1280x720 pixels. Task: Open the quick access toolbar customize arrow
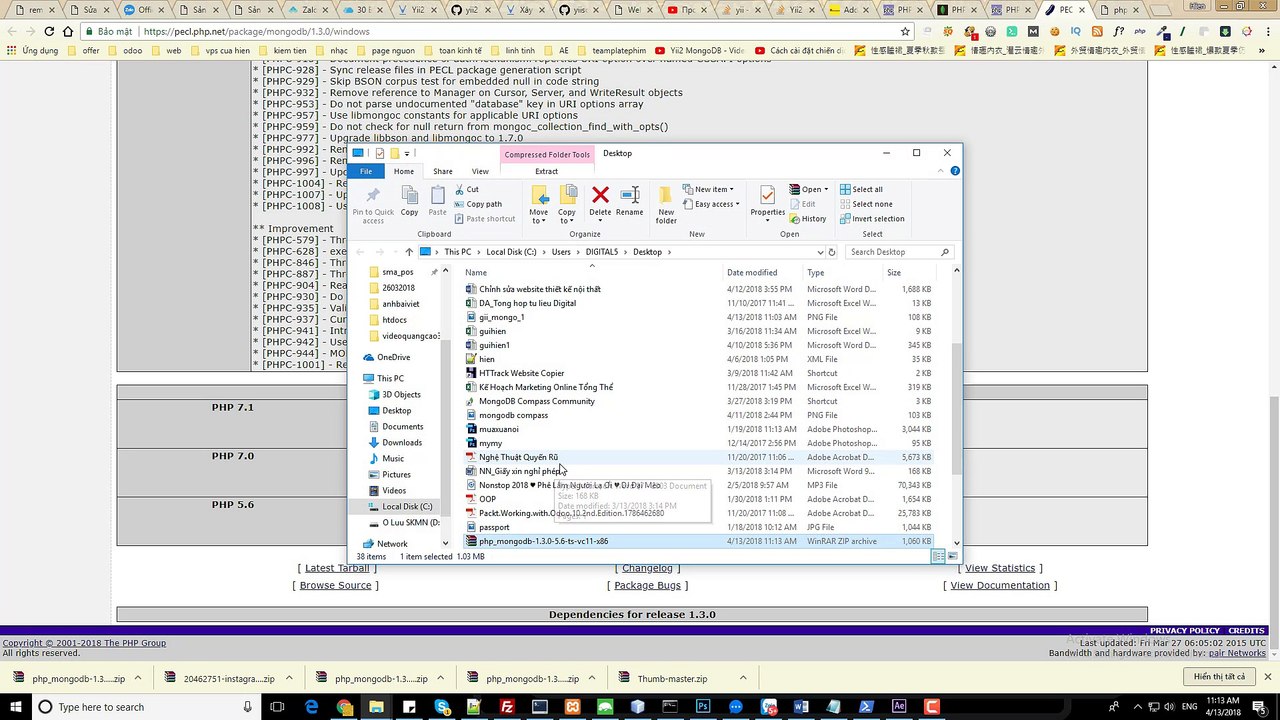pos(407,154)
